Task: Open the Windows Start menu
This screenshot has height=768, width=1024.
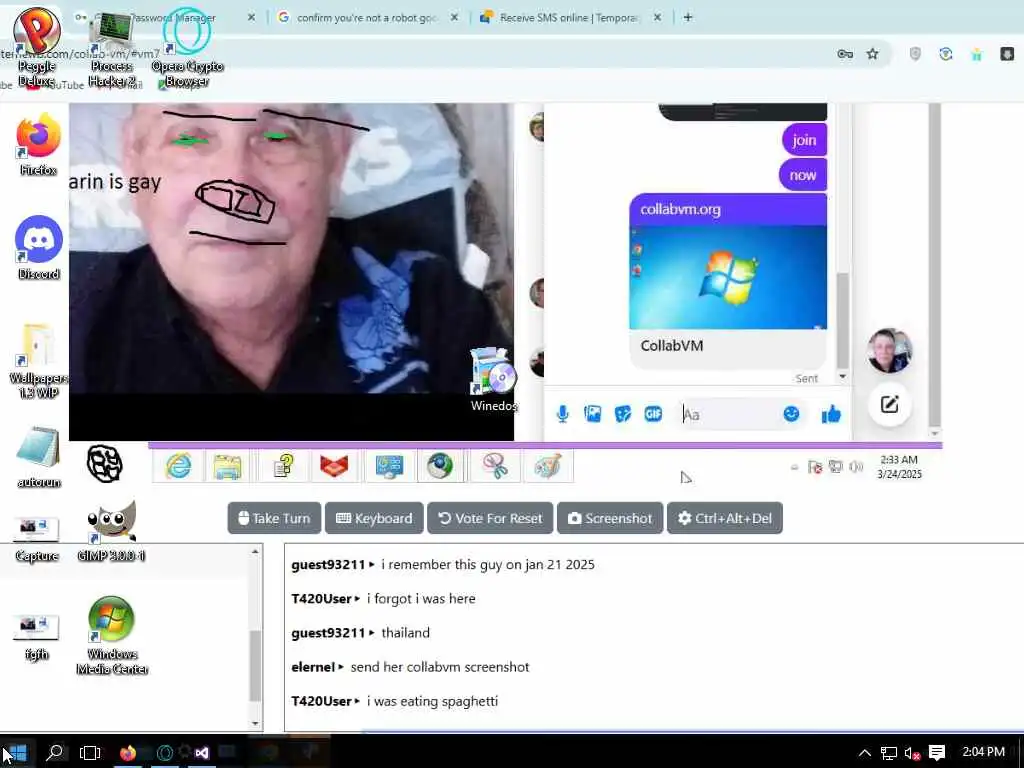Action: 18,752
